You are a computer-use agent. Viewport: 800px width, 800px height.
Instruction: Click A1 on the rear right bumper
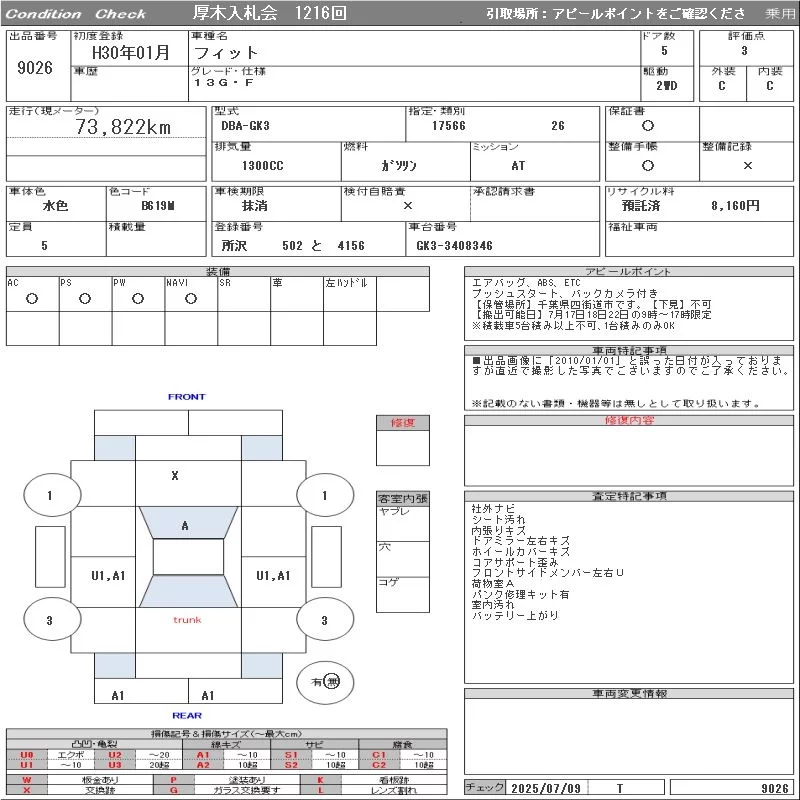pyautogui.click(x=208, y=695)
